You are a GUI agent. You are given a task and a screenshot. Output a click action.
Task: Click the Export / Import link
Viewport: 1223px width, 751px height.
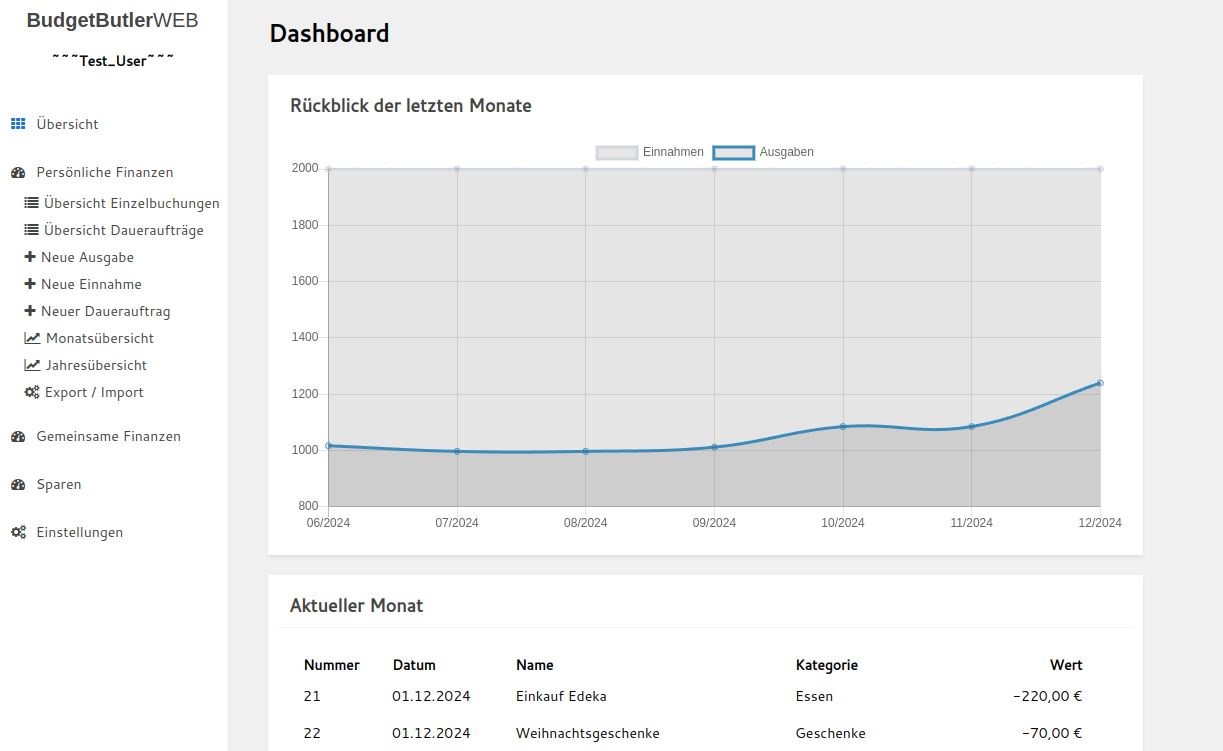[x=94, y=392]
